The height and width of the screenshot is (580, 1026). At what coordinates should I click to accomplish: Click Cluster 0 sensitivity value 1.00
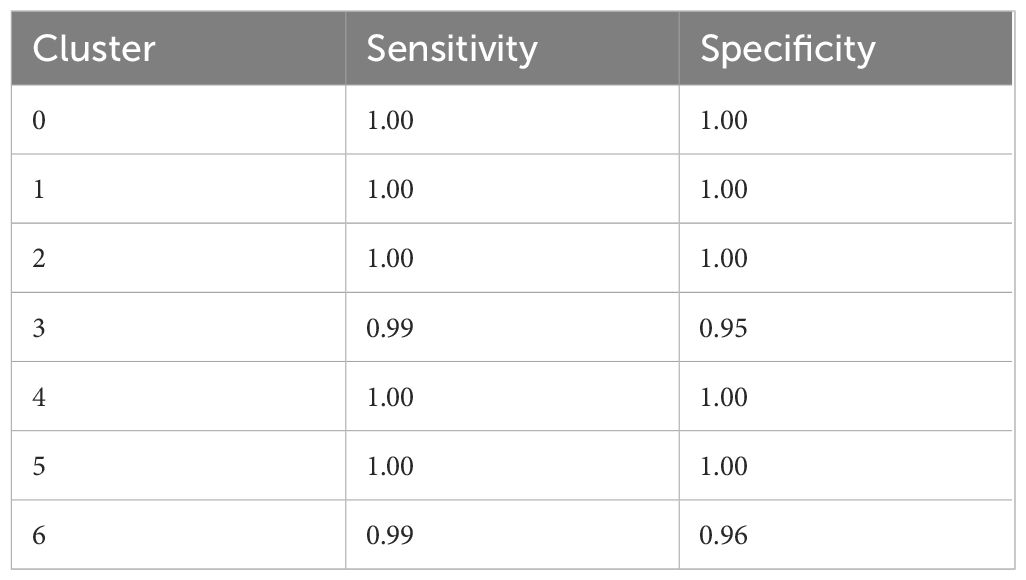(x=390, y=120)
